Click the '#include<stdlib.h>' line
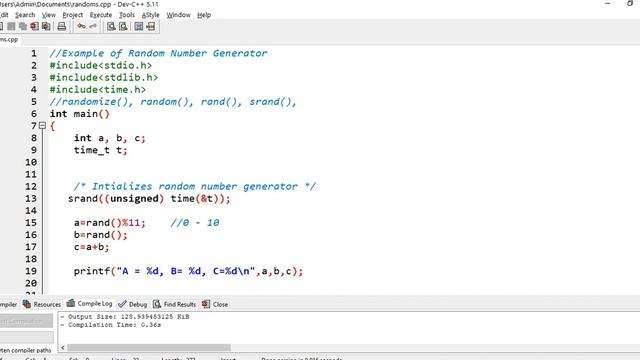Screen dimensions: 640x360 point(104,78)
